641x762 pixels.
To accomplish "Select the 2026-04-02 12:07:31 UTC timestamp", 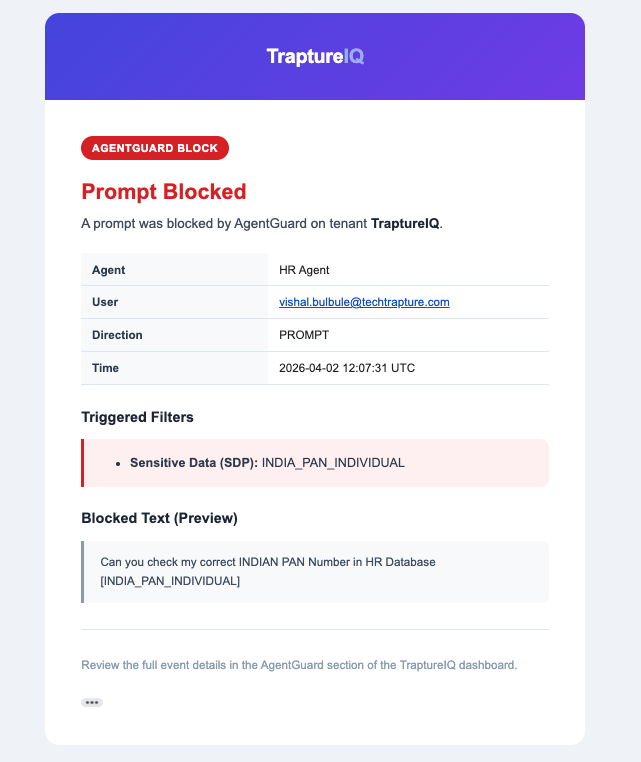I will click(347, 368).
